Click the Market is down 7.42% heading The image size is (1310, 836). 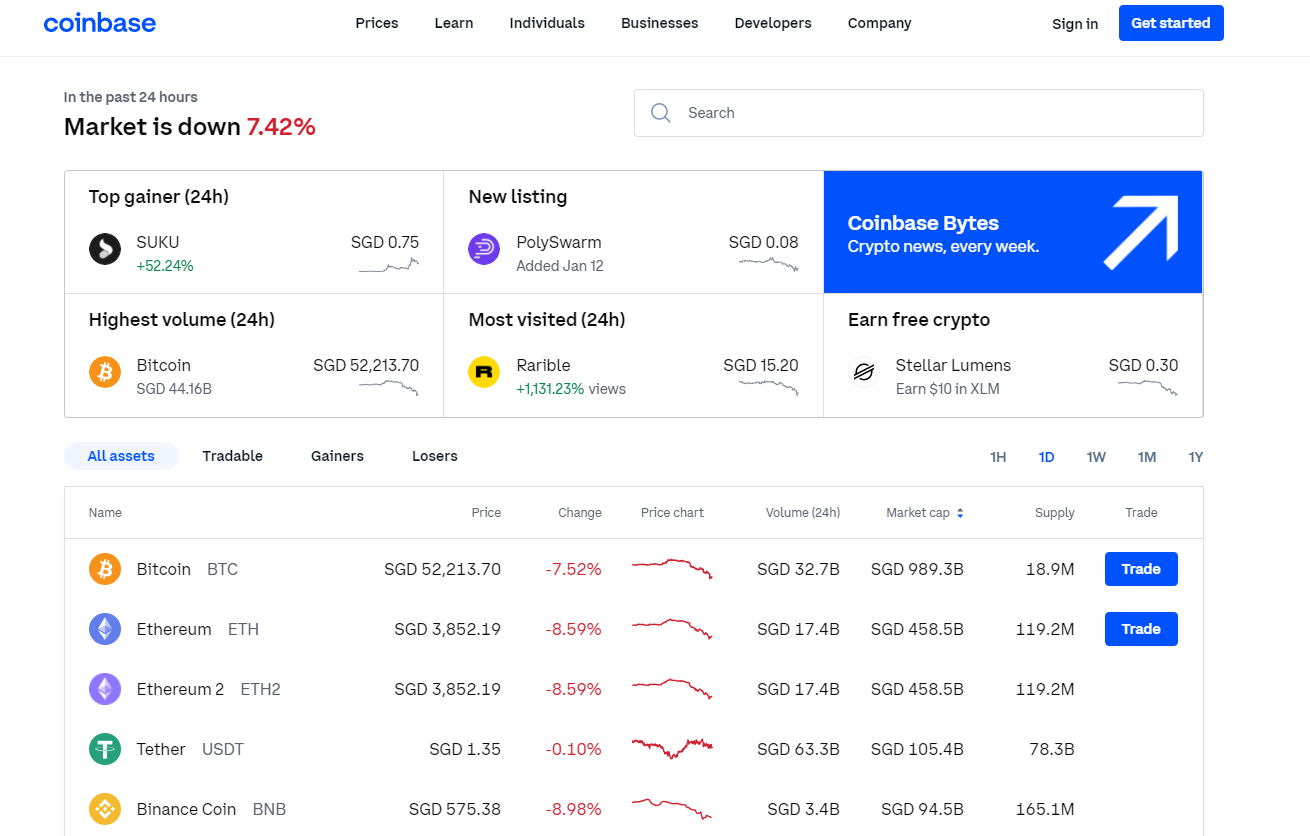coord(190,127)
